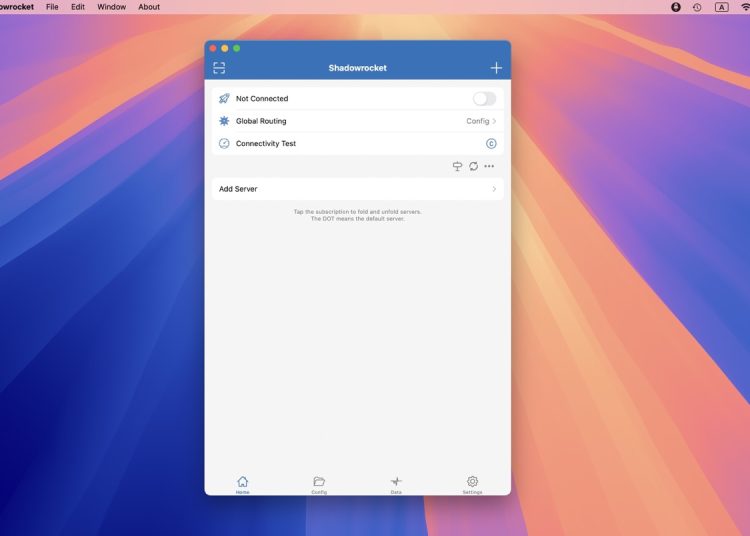The image size is (750, 536).
Task: Click the Time Machine clock icon in menu bar
Action: (697, 7)
